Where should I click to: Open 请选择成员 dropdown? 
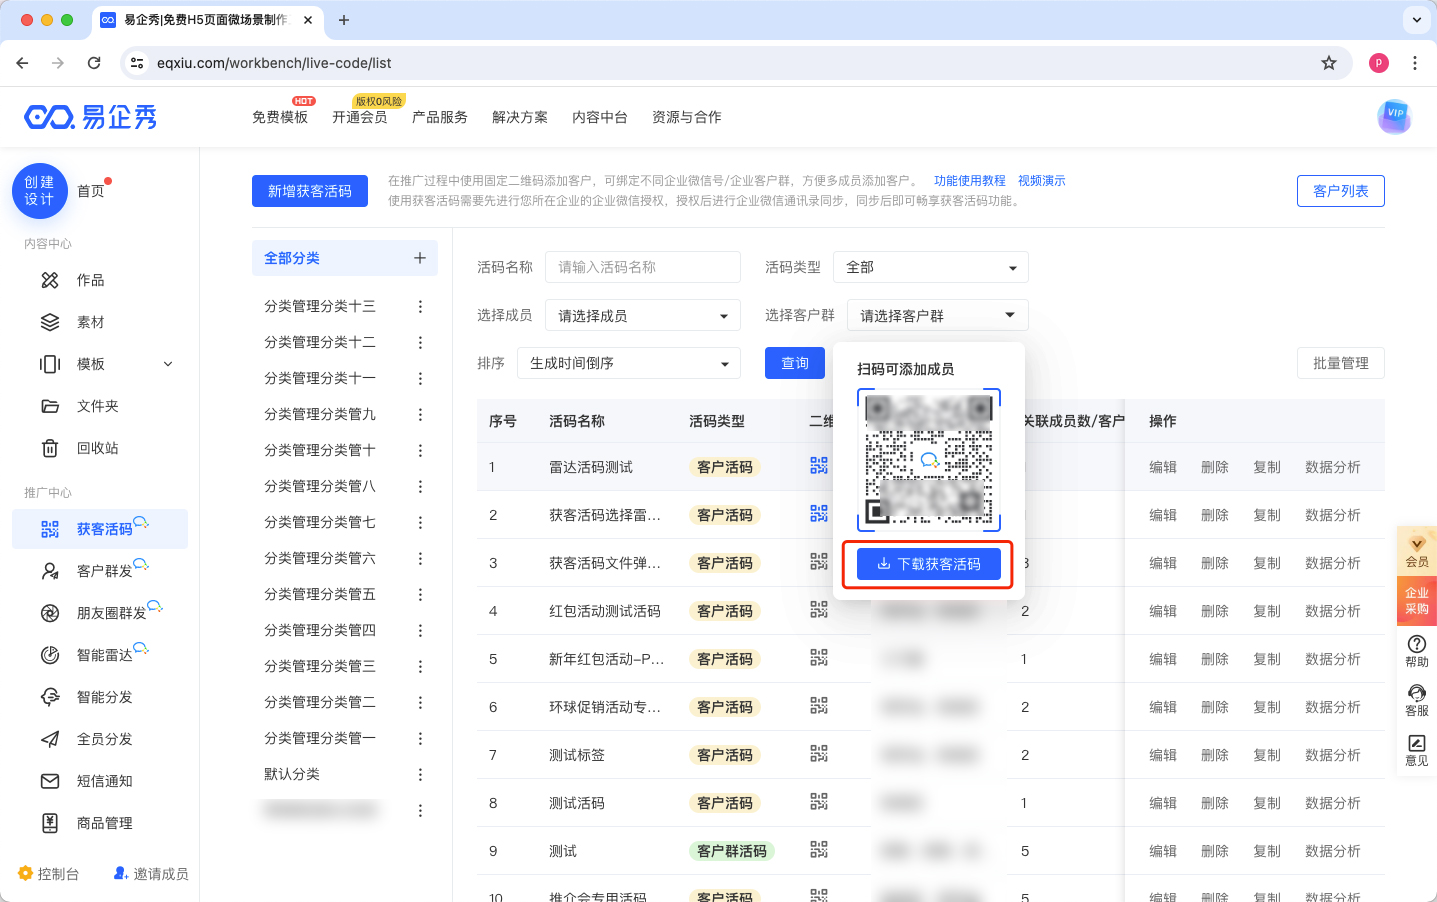[x=643, y=316]
